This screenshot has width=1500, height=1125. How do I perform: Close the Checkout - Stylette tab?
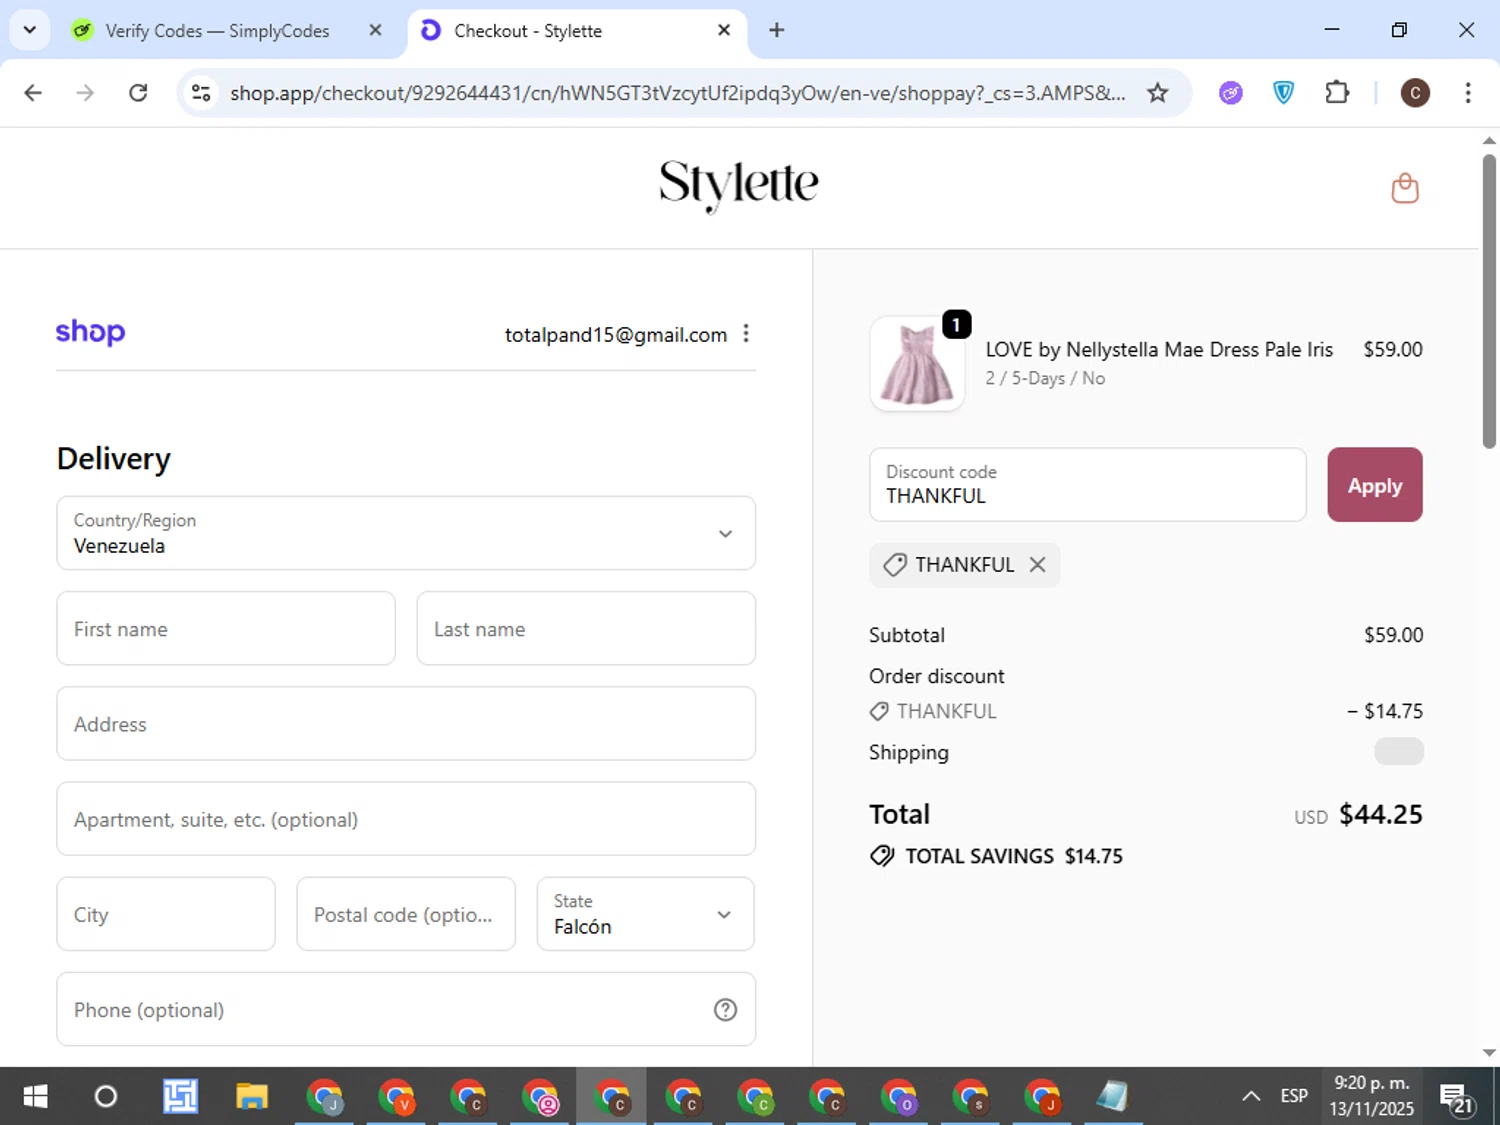coord(724,30)
